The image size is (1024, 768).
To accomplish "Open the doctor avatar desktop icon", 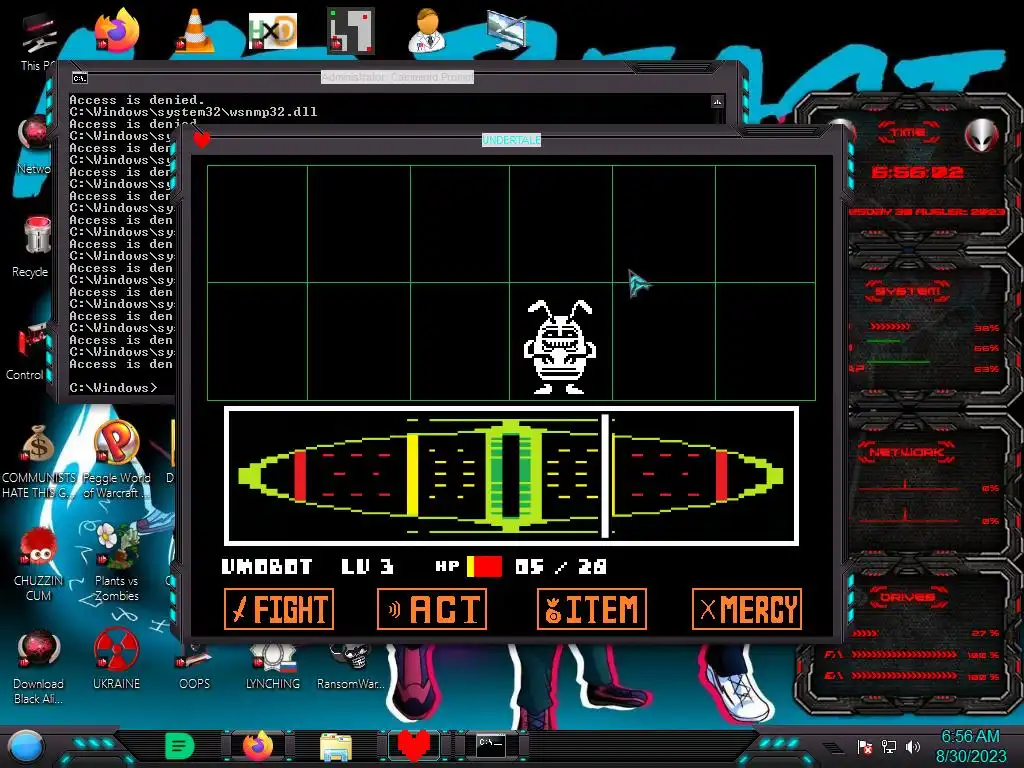I will pyautogui.click(x=428, y=30).
